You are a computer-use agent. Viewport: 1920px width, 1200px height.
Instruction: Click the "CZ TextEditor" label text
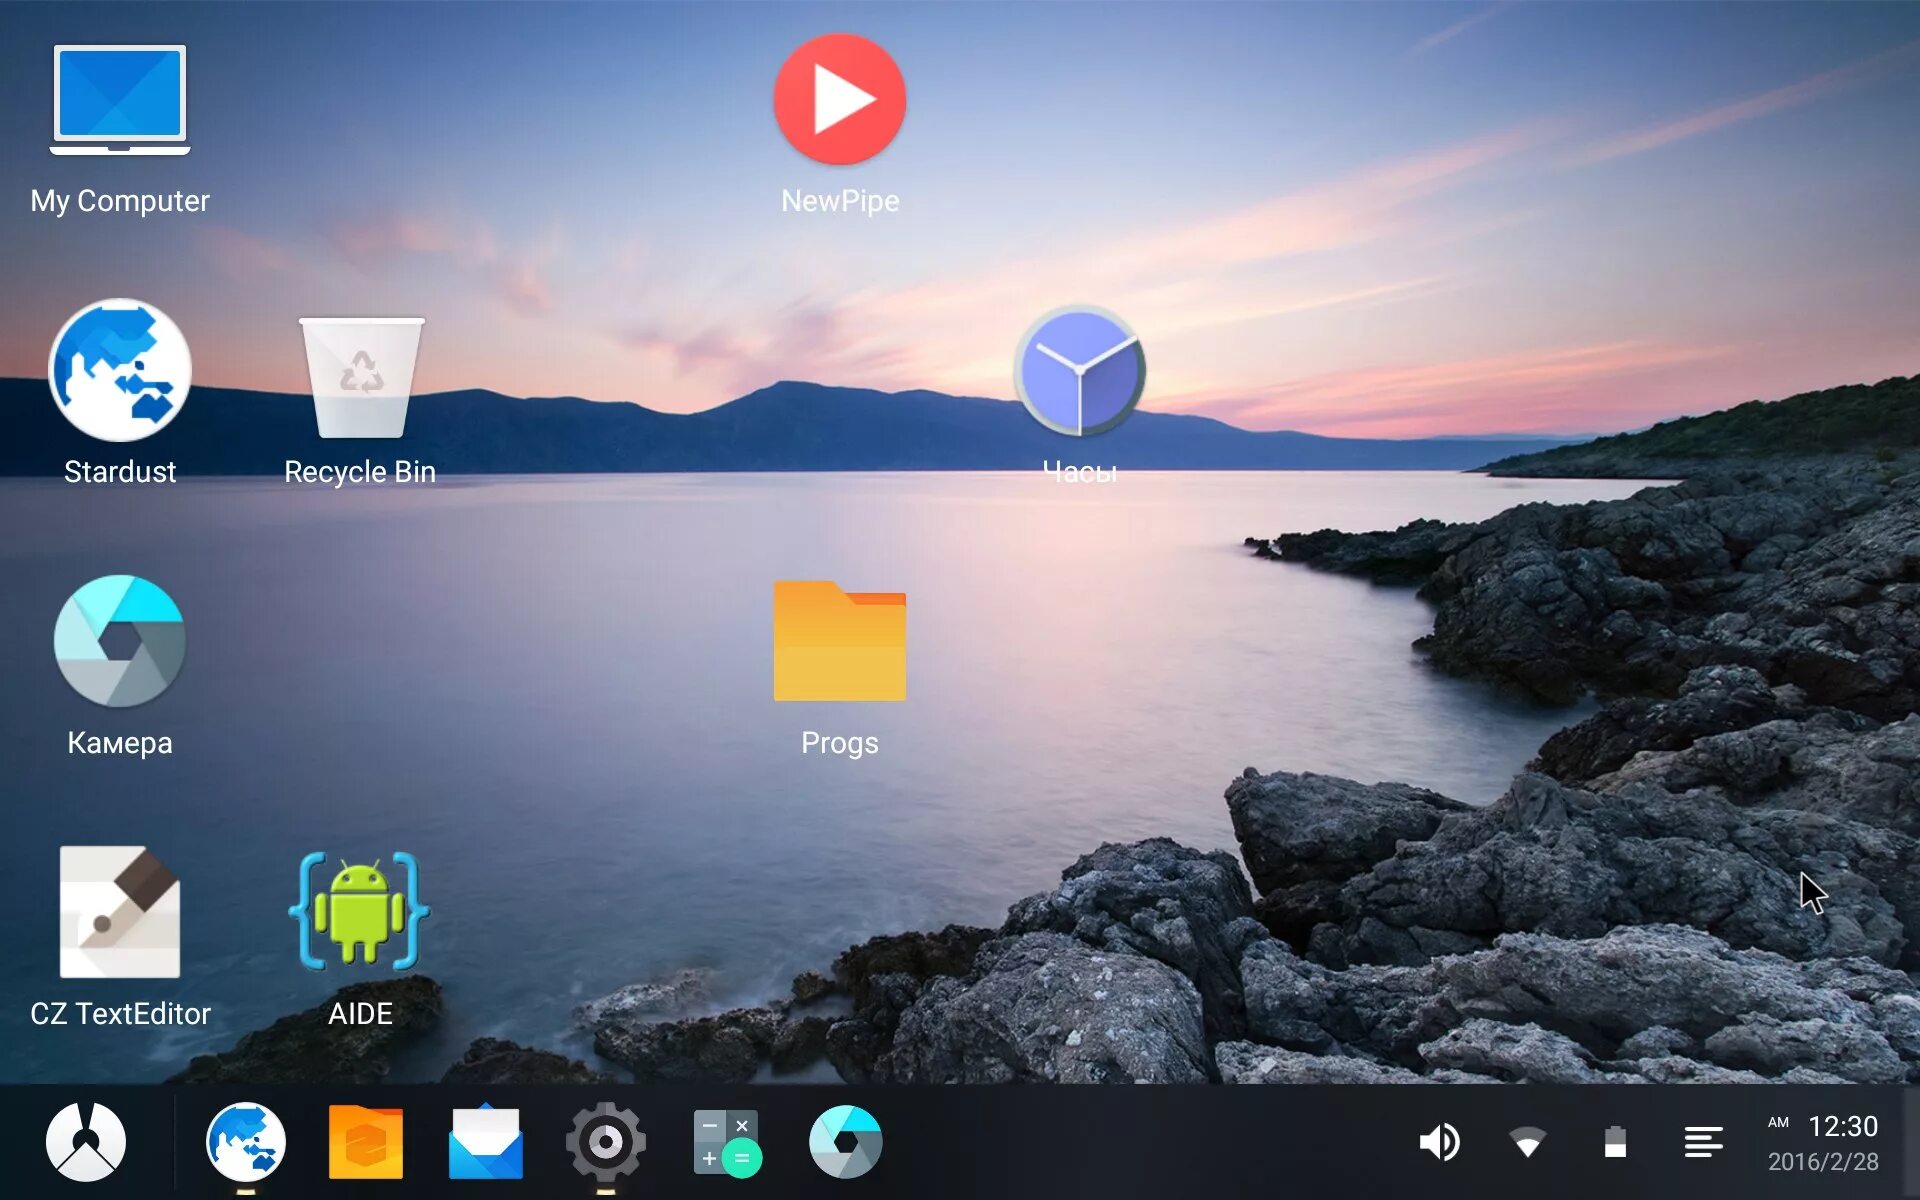coord(120,1014)
